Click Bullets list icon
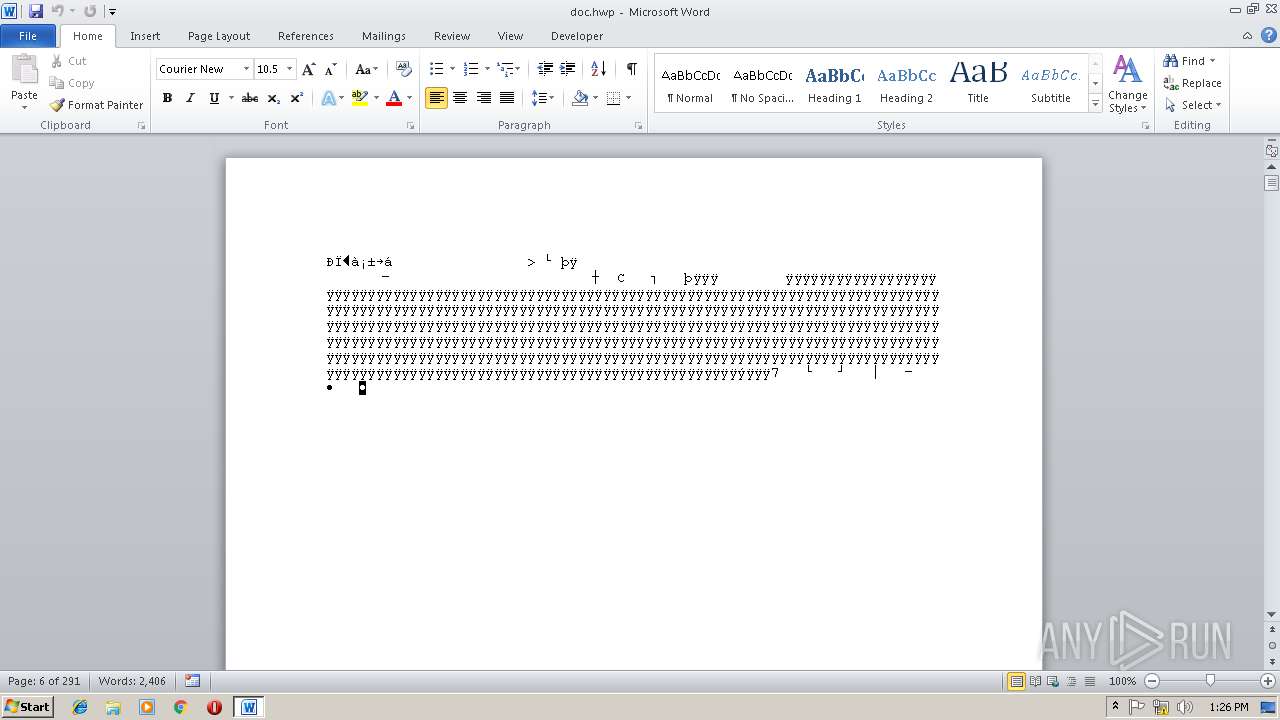This screenshot has width=1280, height=720. click(436, 69)
